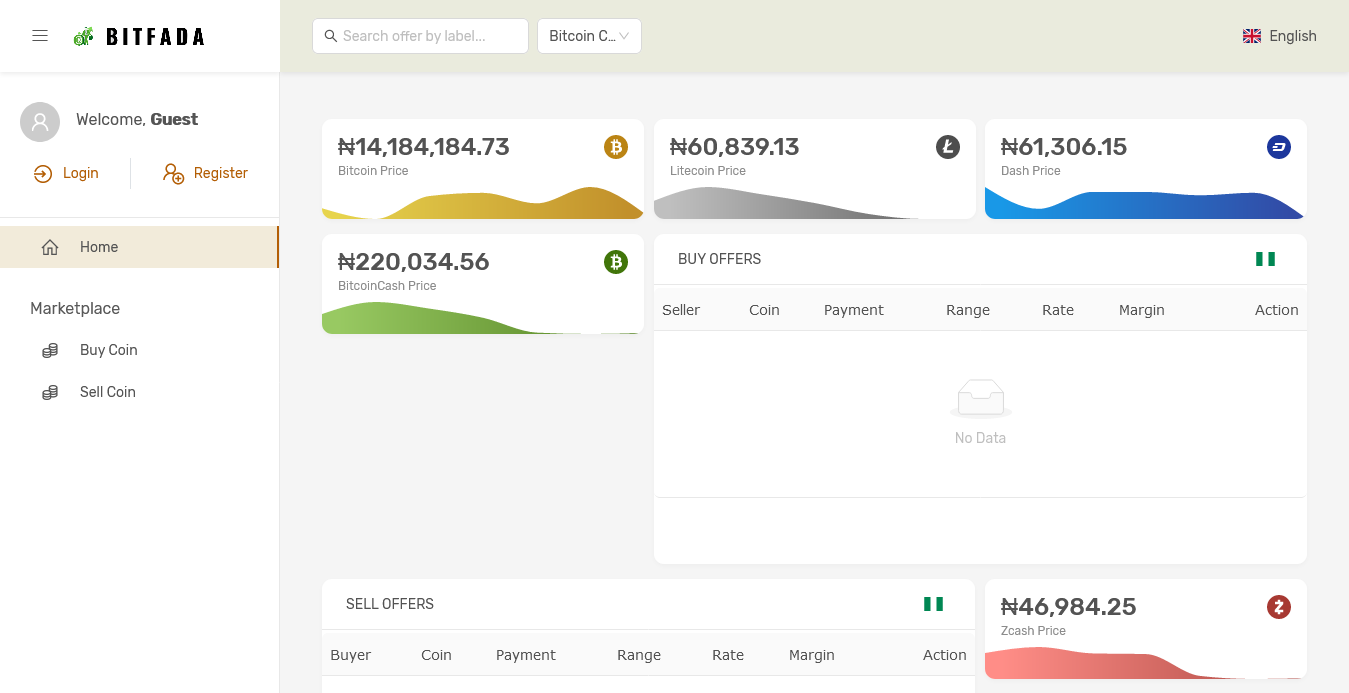Click the Register link

[206, 173]
